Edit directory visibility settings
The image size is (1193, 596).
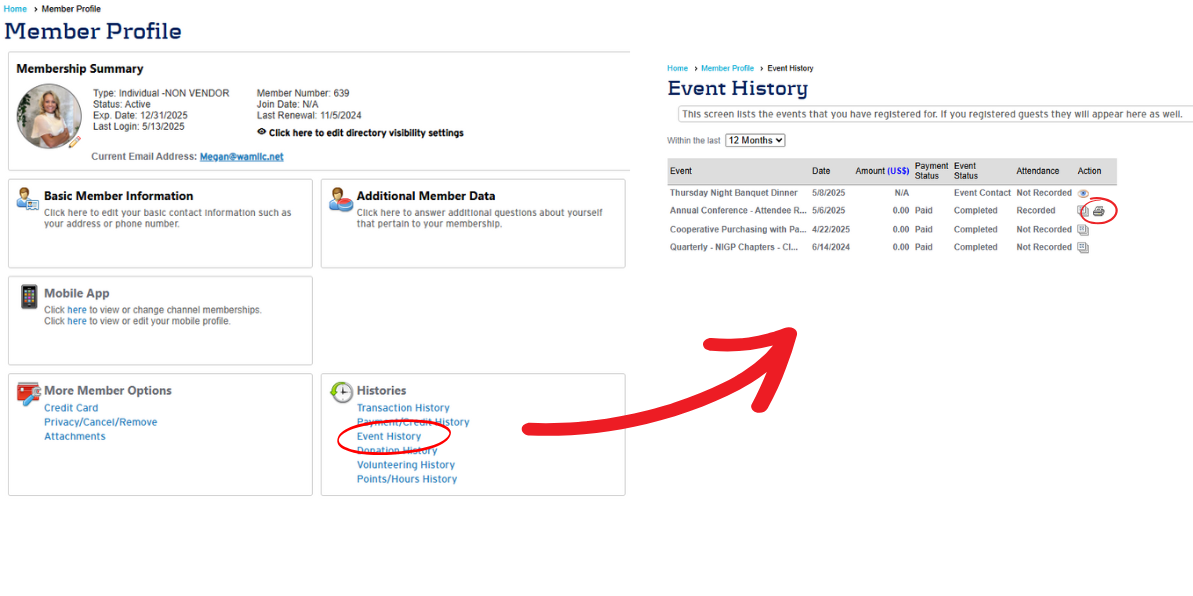(365, 133)
